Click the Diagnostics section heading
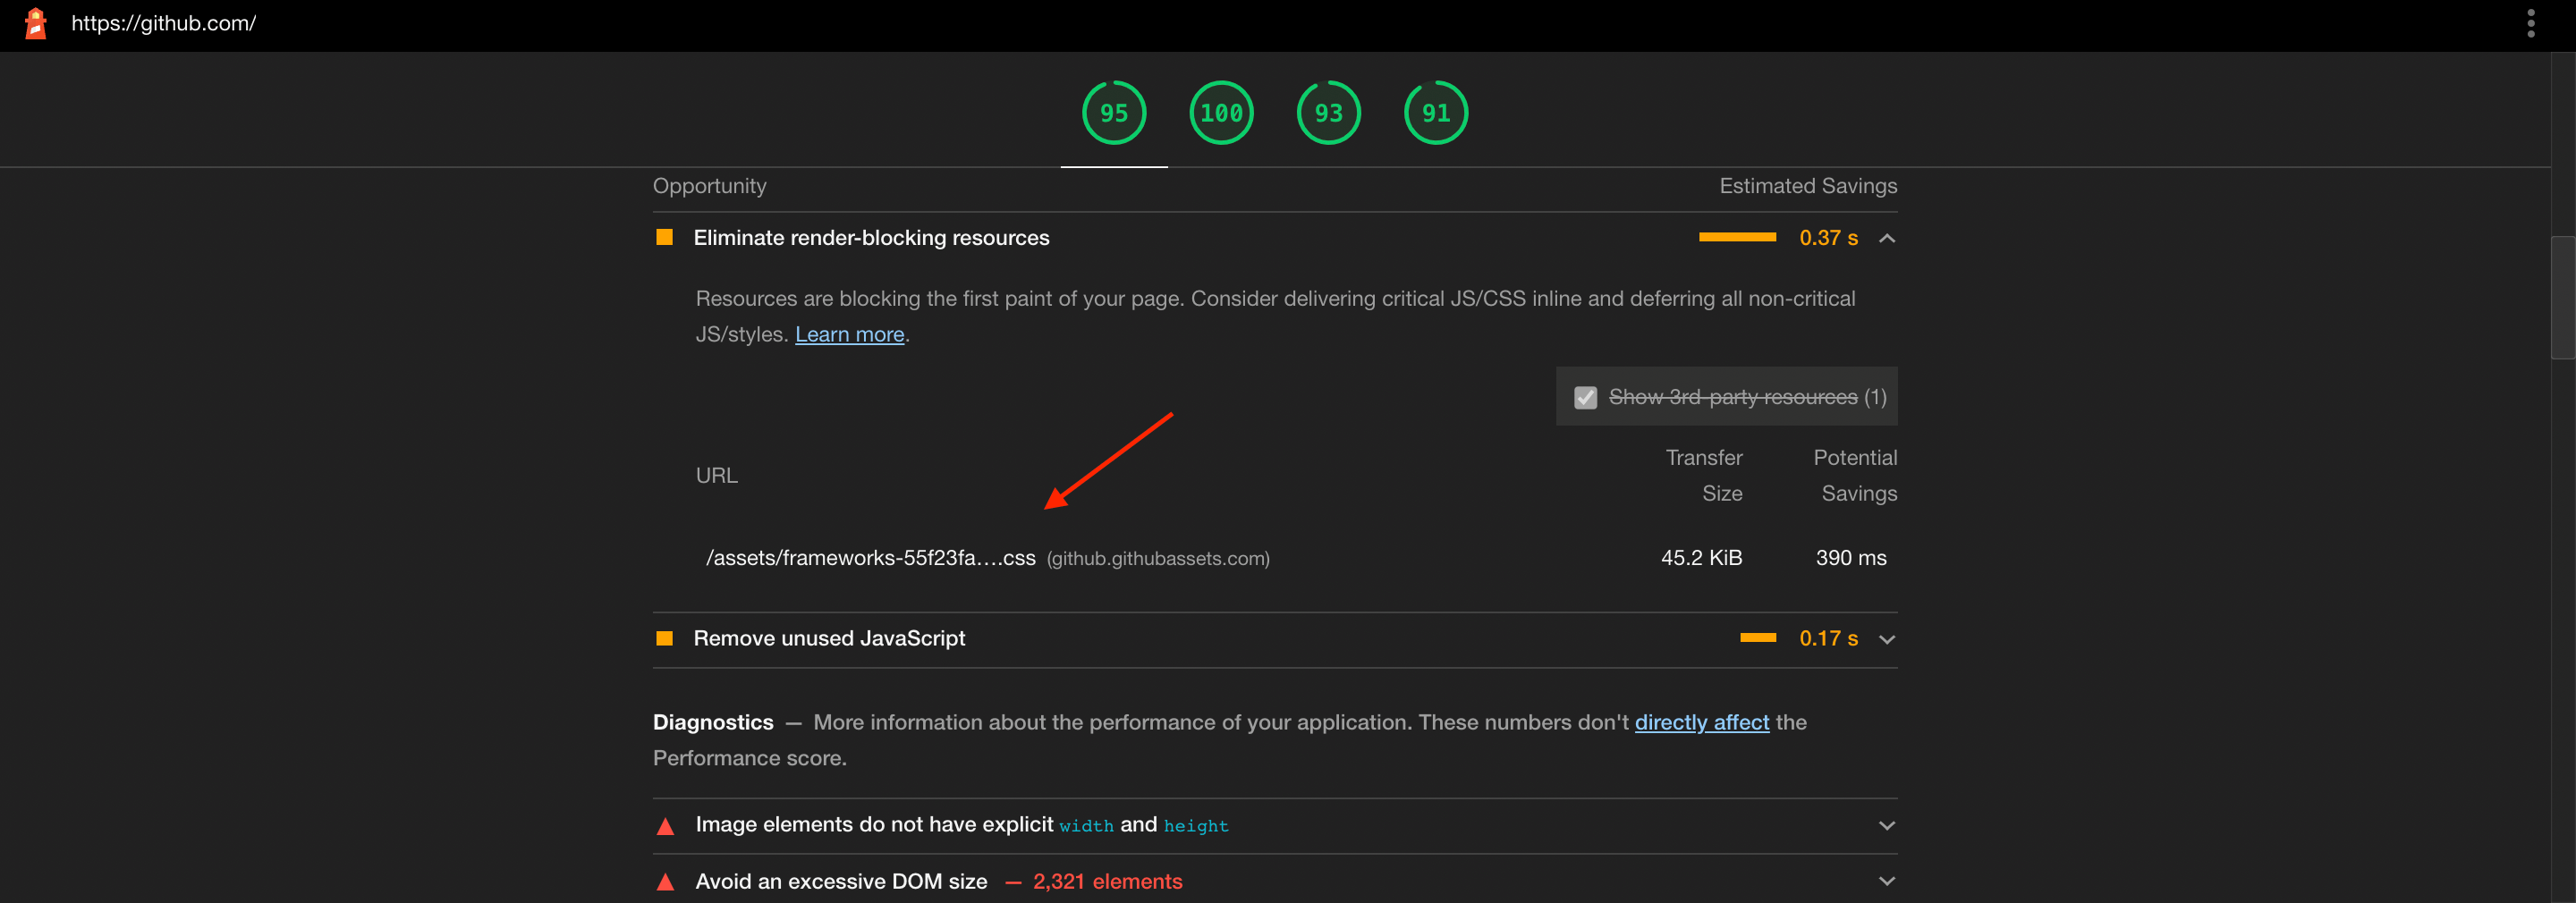This screenshot has width=2576, height=903. pos(713,722)
